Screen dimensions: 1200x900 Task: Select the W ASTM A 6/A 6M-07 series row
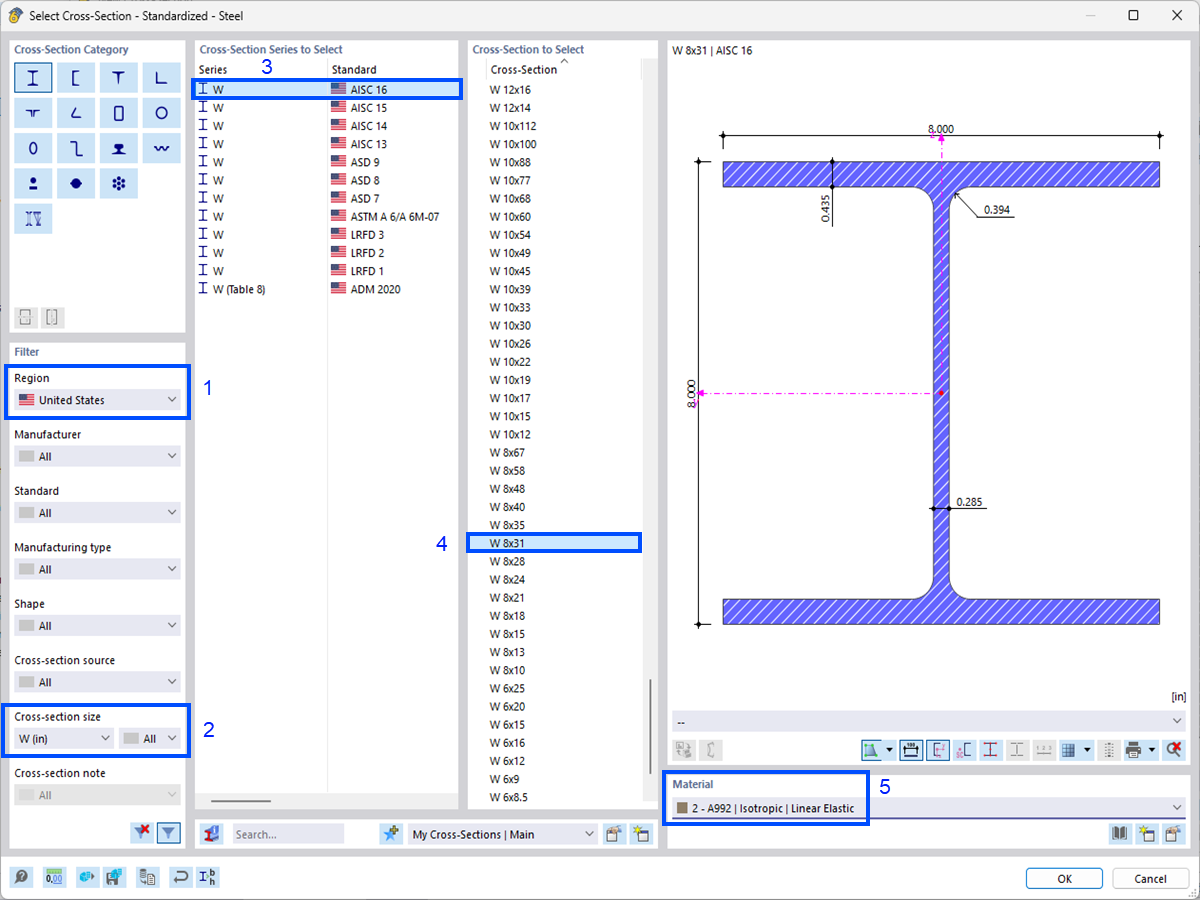pyautogui.click(x=327, y=216)
